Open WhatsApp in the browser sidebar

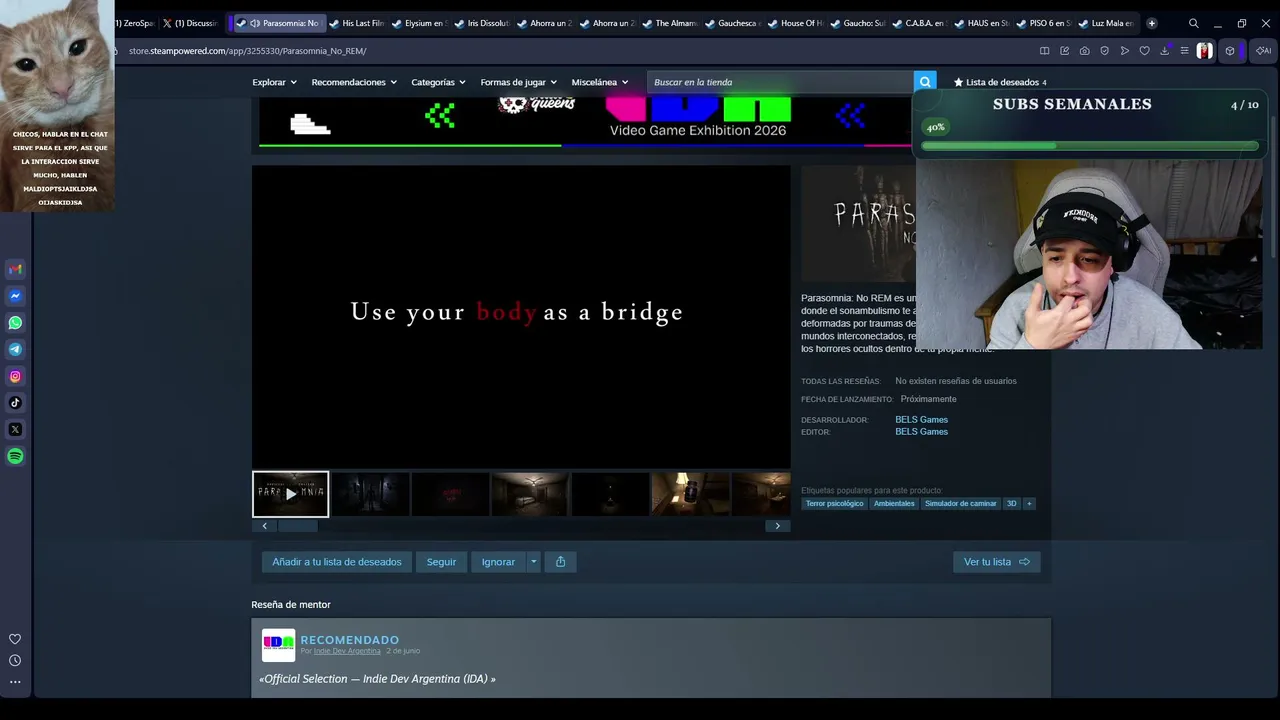15,323
